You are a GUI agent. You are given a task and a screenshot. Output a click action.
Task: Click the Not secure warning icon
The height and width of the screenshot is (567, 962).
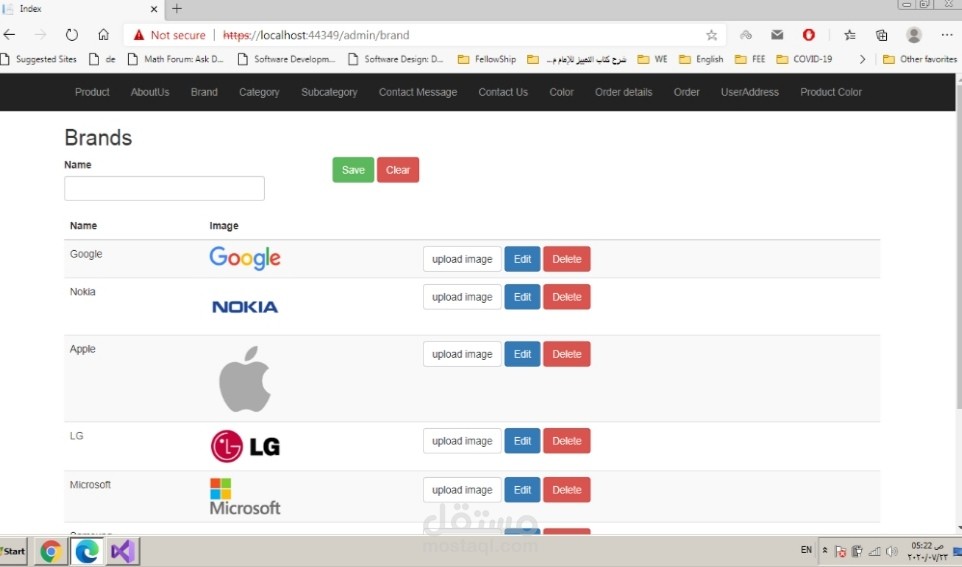139,35
